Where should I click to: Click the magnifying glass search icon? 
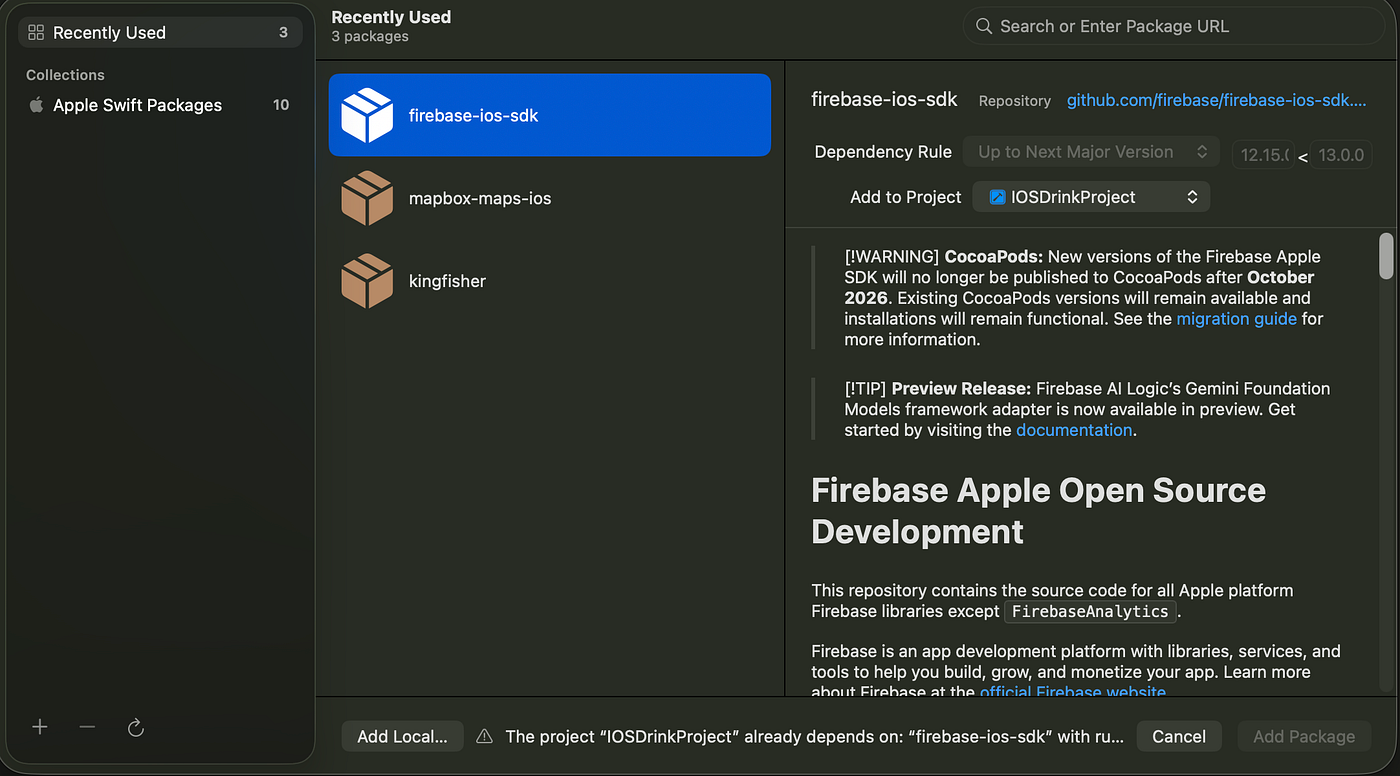(984, 26)
